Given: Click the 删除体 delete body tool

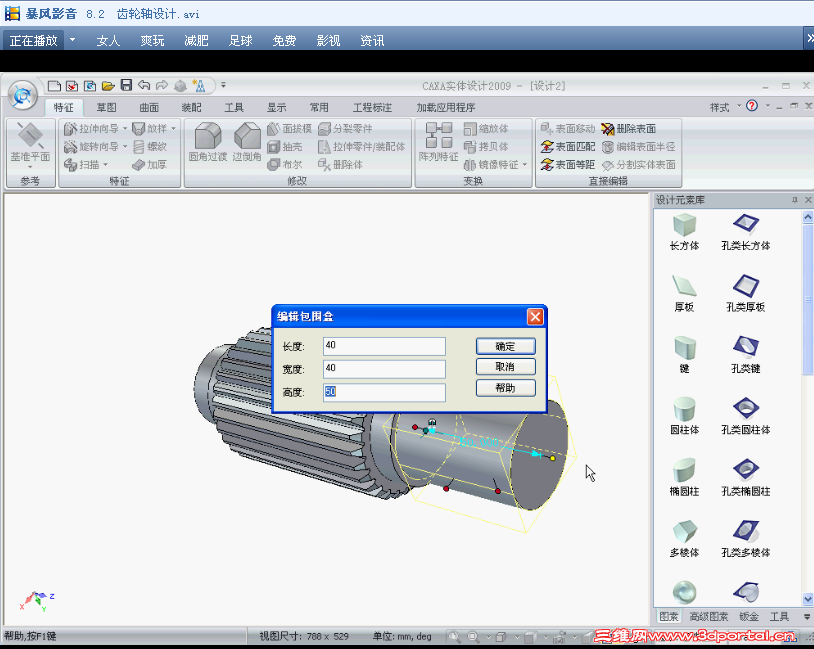Looking at the screenshot, I should [340, 165].
